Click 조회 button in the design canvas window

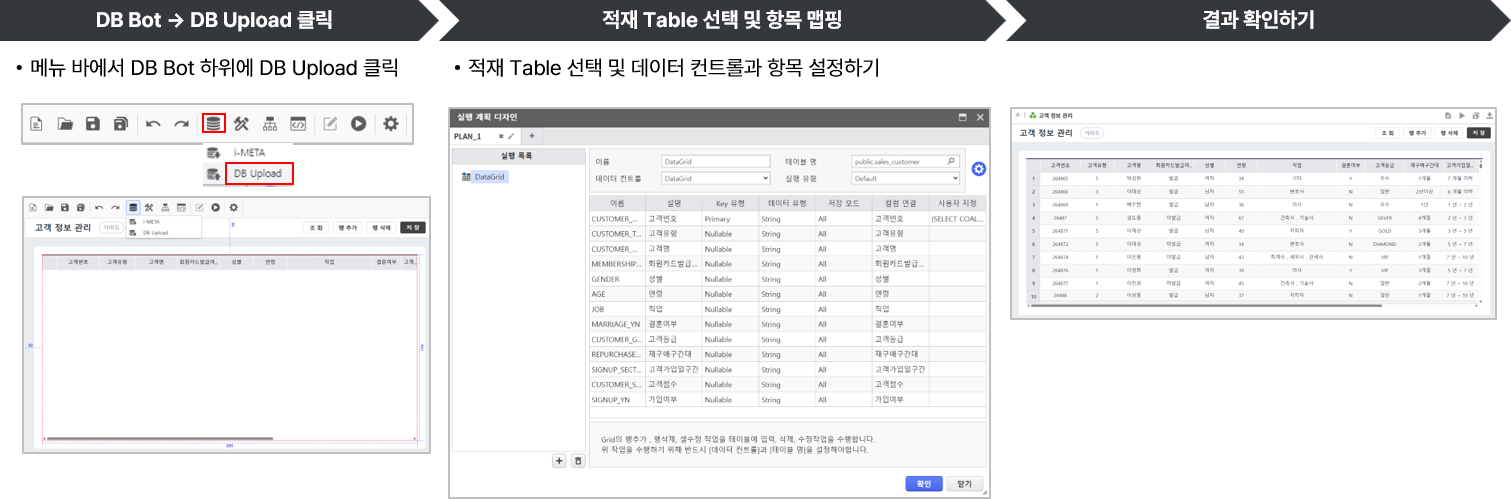pos(317,228)
